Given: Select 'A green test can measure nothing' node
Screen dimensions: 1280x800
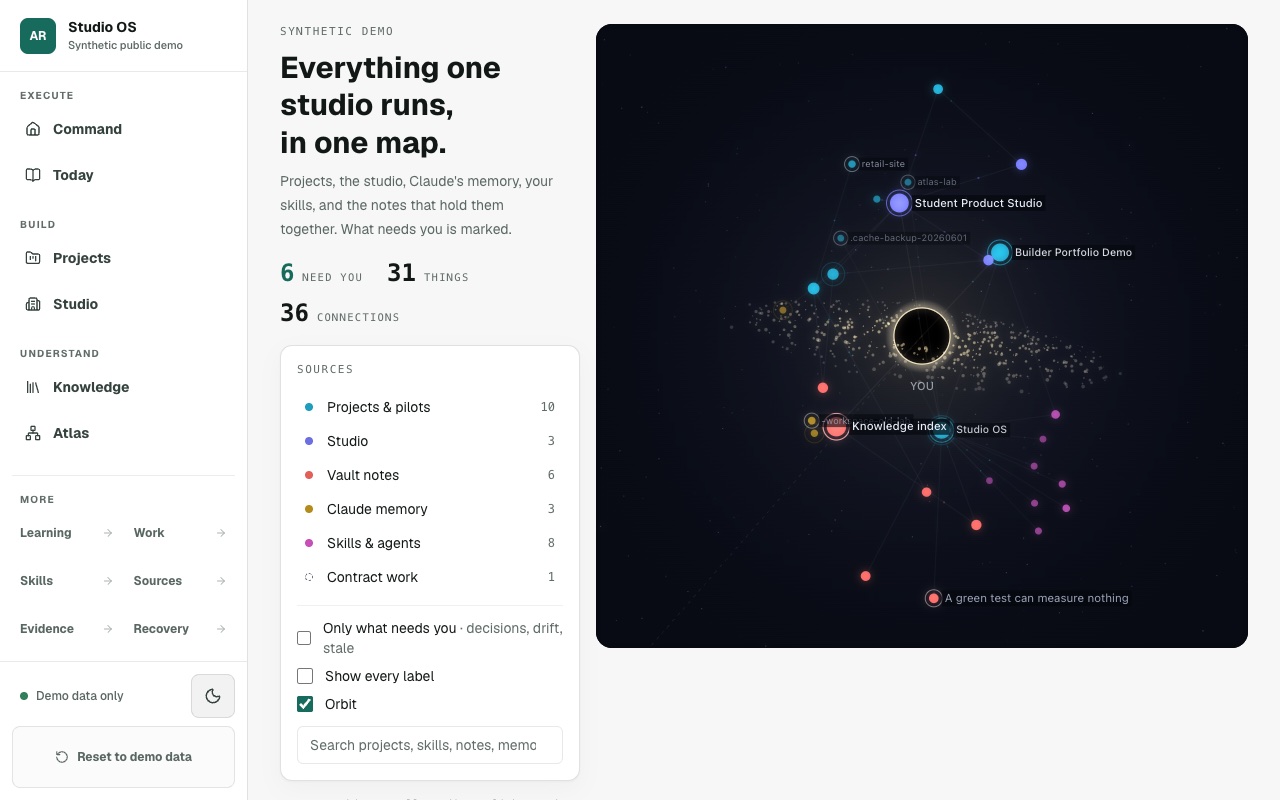Looking at the screenshot, I should click(x=933, y=598).
